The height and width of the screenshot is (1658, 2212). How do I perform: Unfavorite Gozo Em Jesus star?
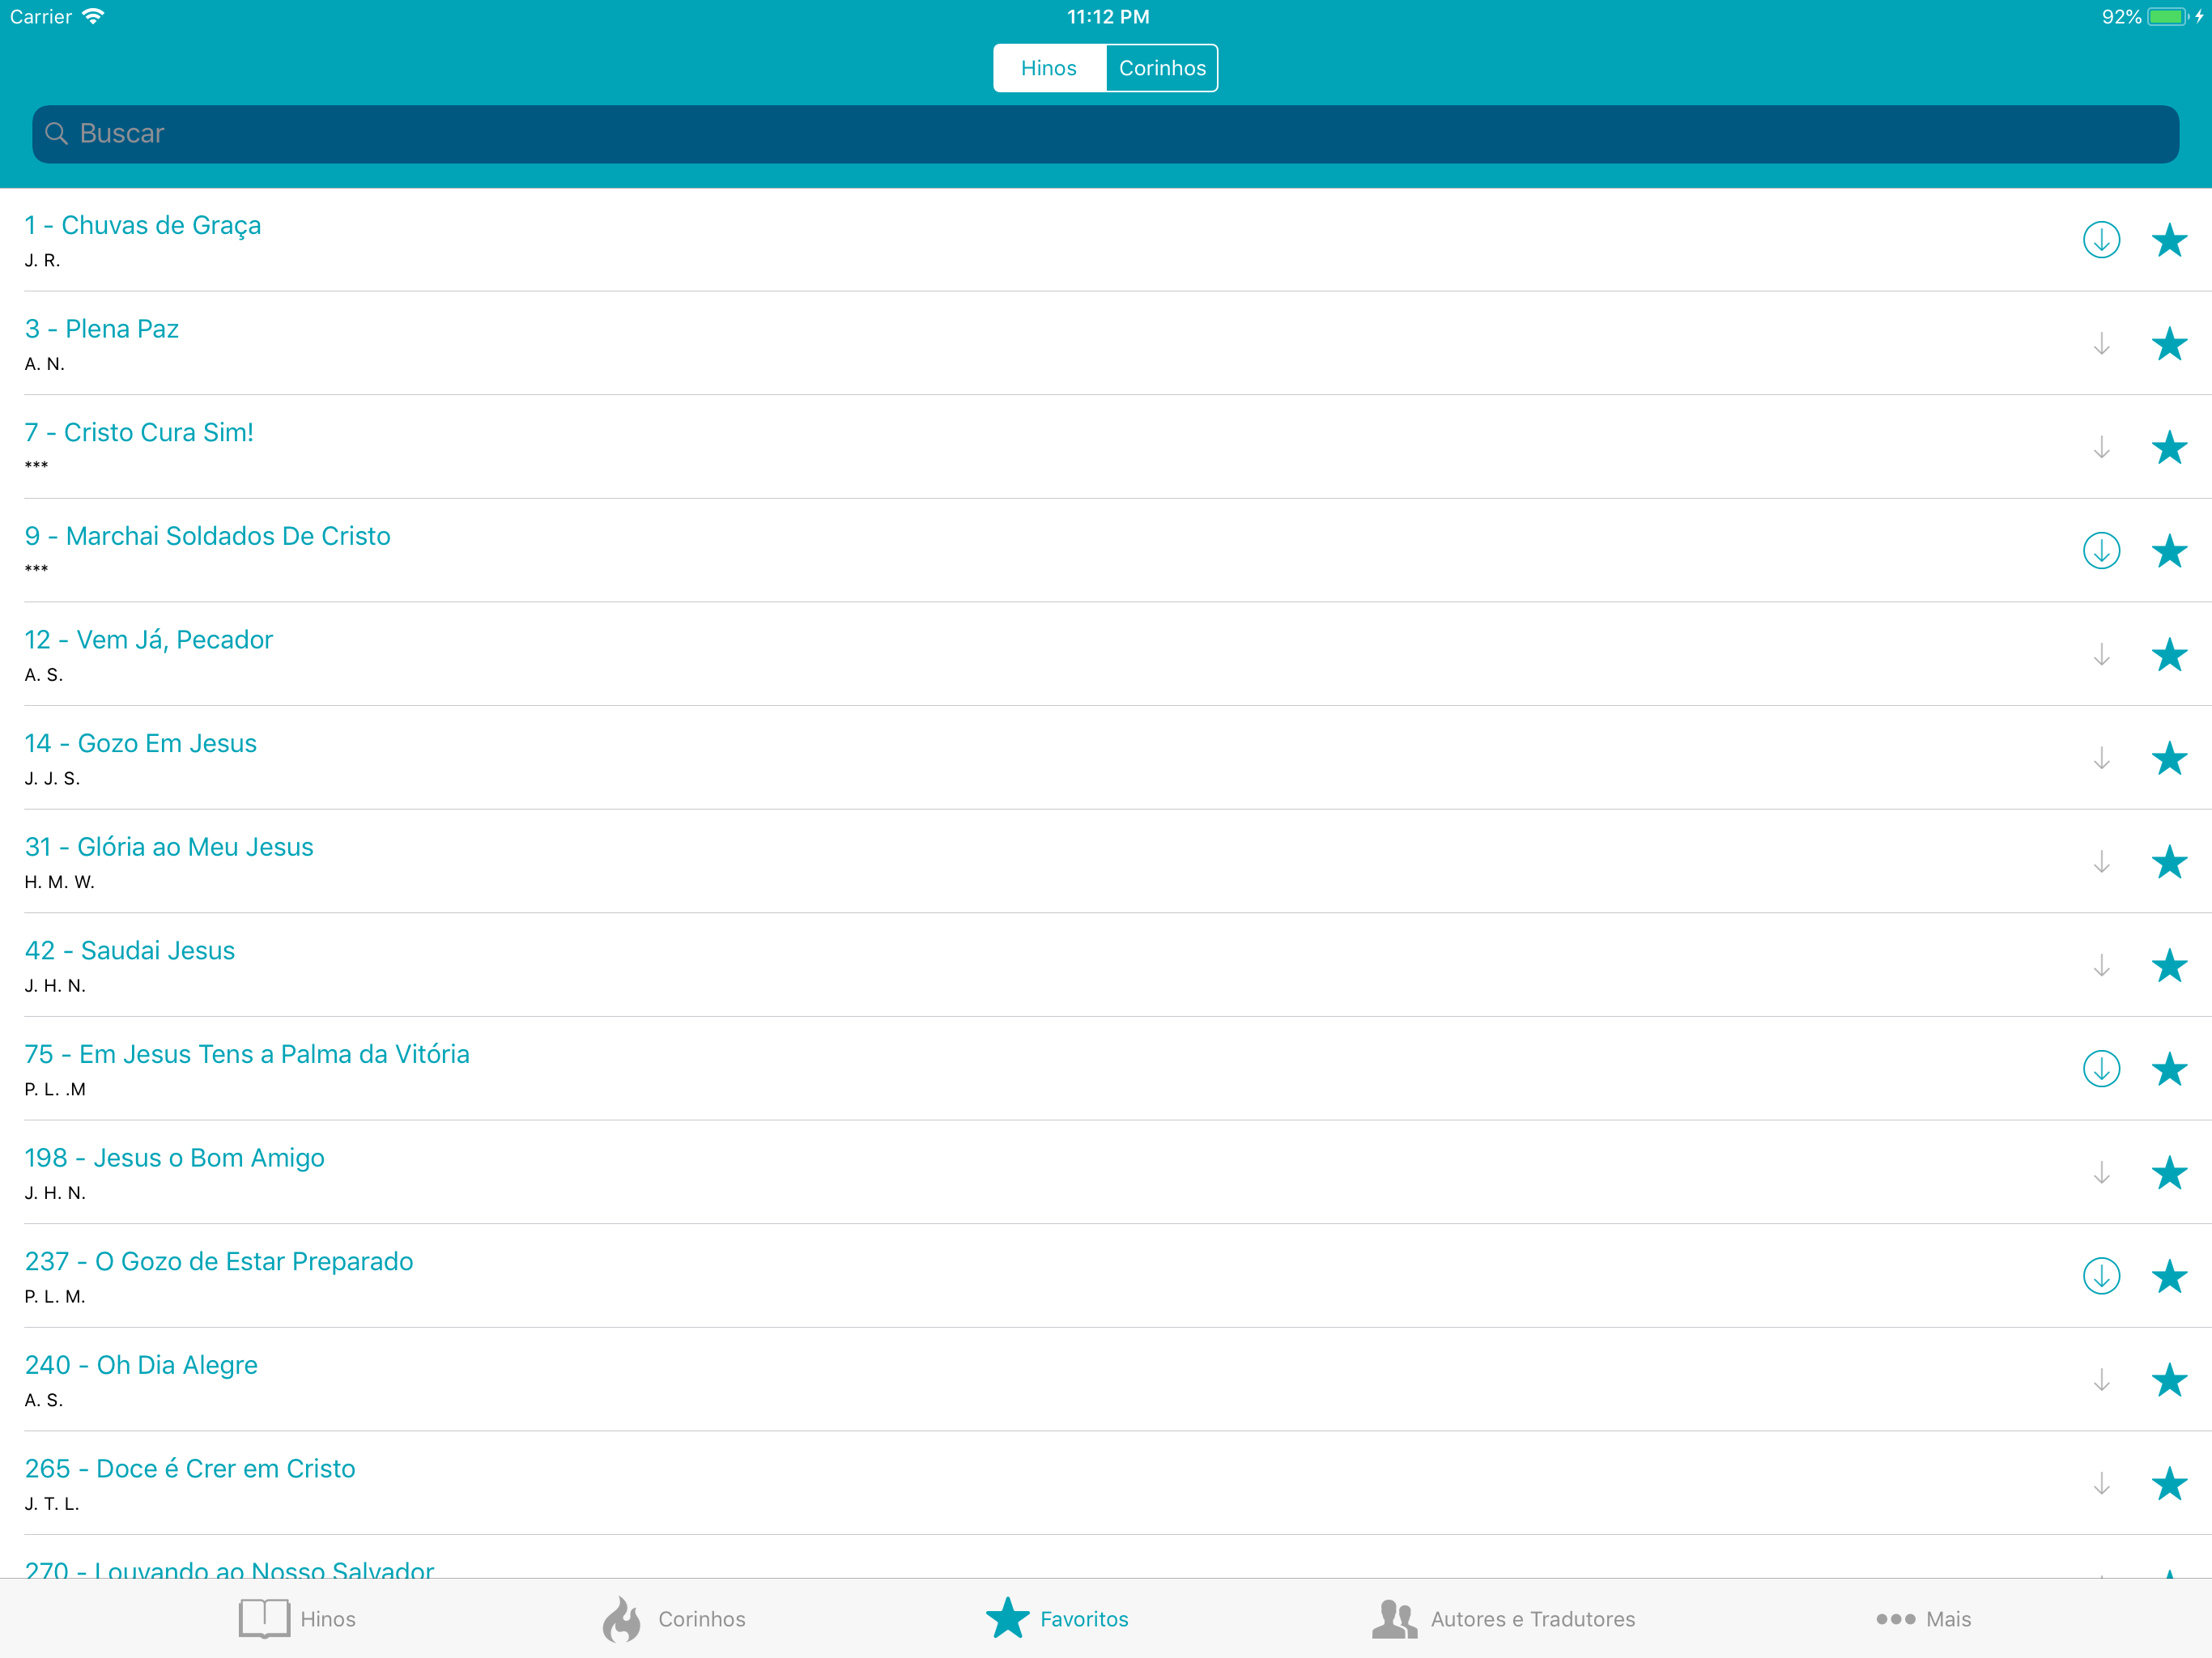2169,758
